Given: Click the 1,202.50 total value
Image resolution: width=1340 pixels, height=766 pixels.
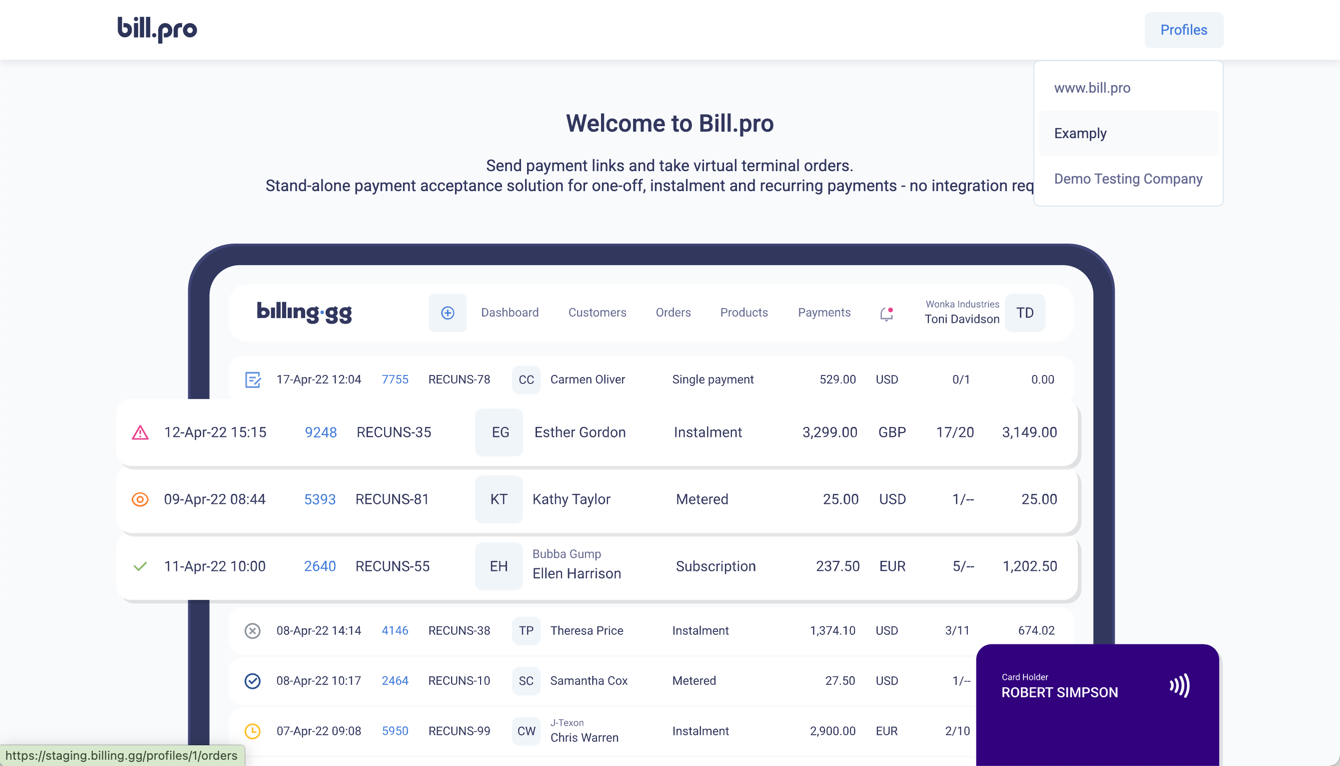Looking at the screenshot, I should [1030, 566].
